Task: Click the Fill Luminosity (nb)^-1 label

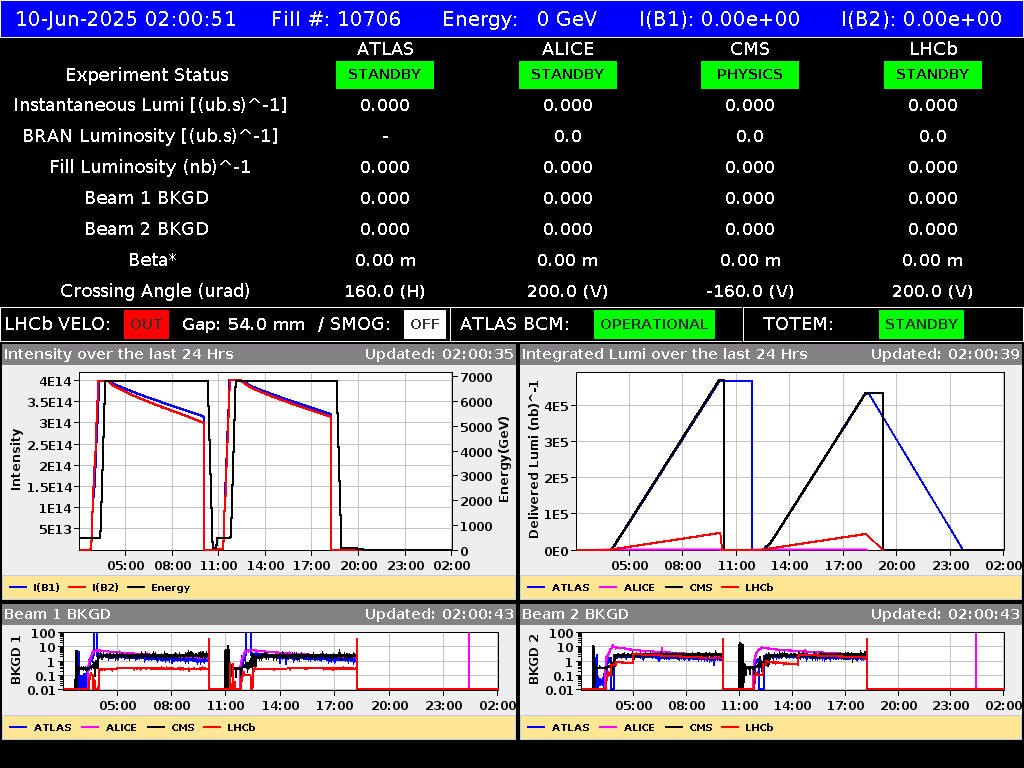Action: tap(150, 167)
